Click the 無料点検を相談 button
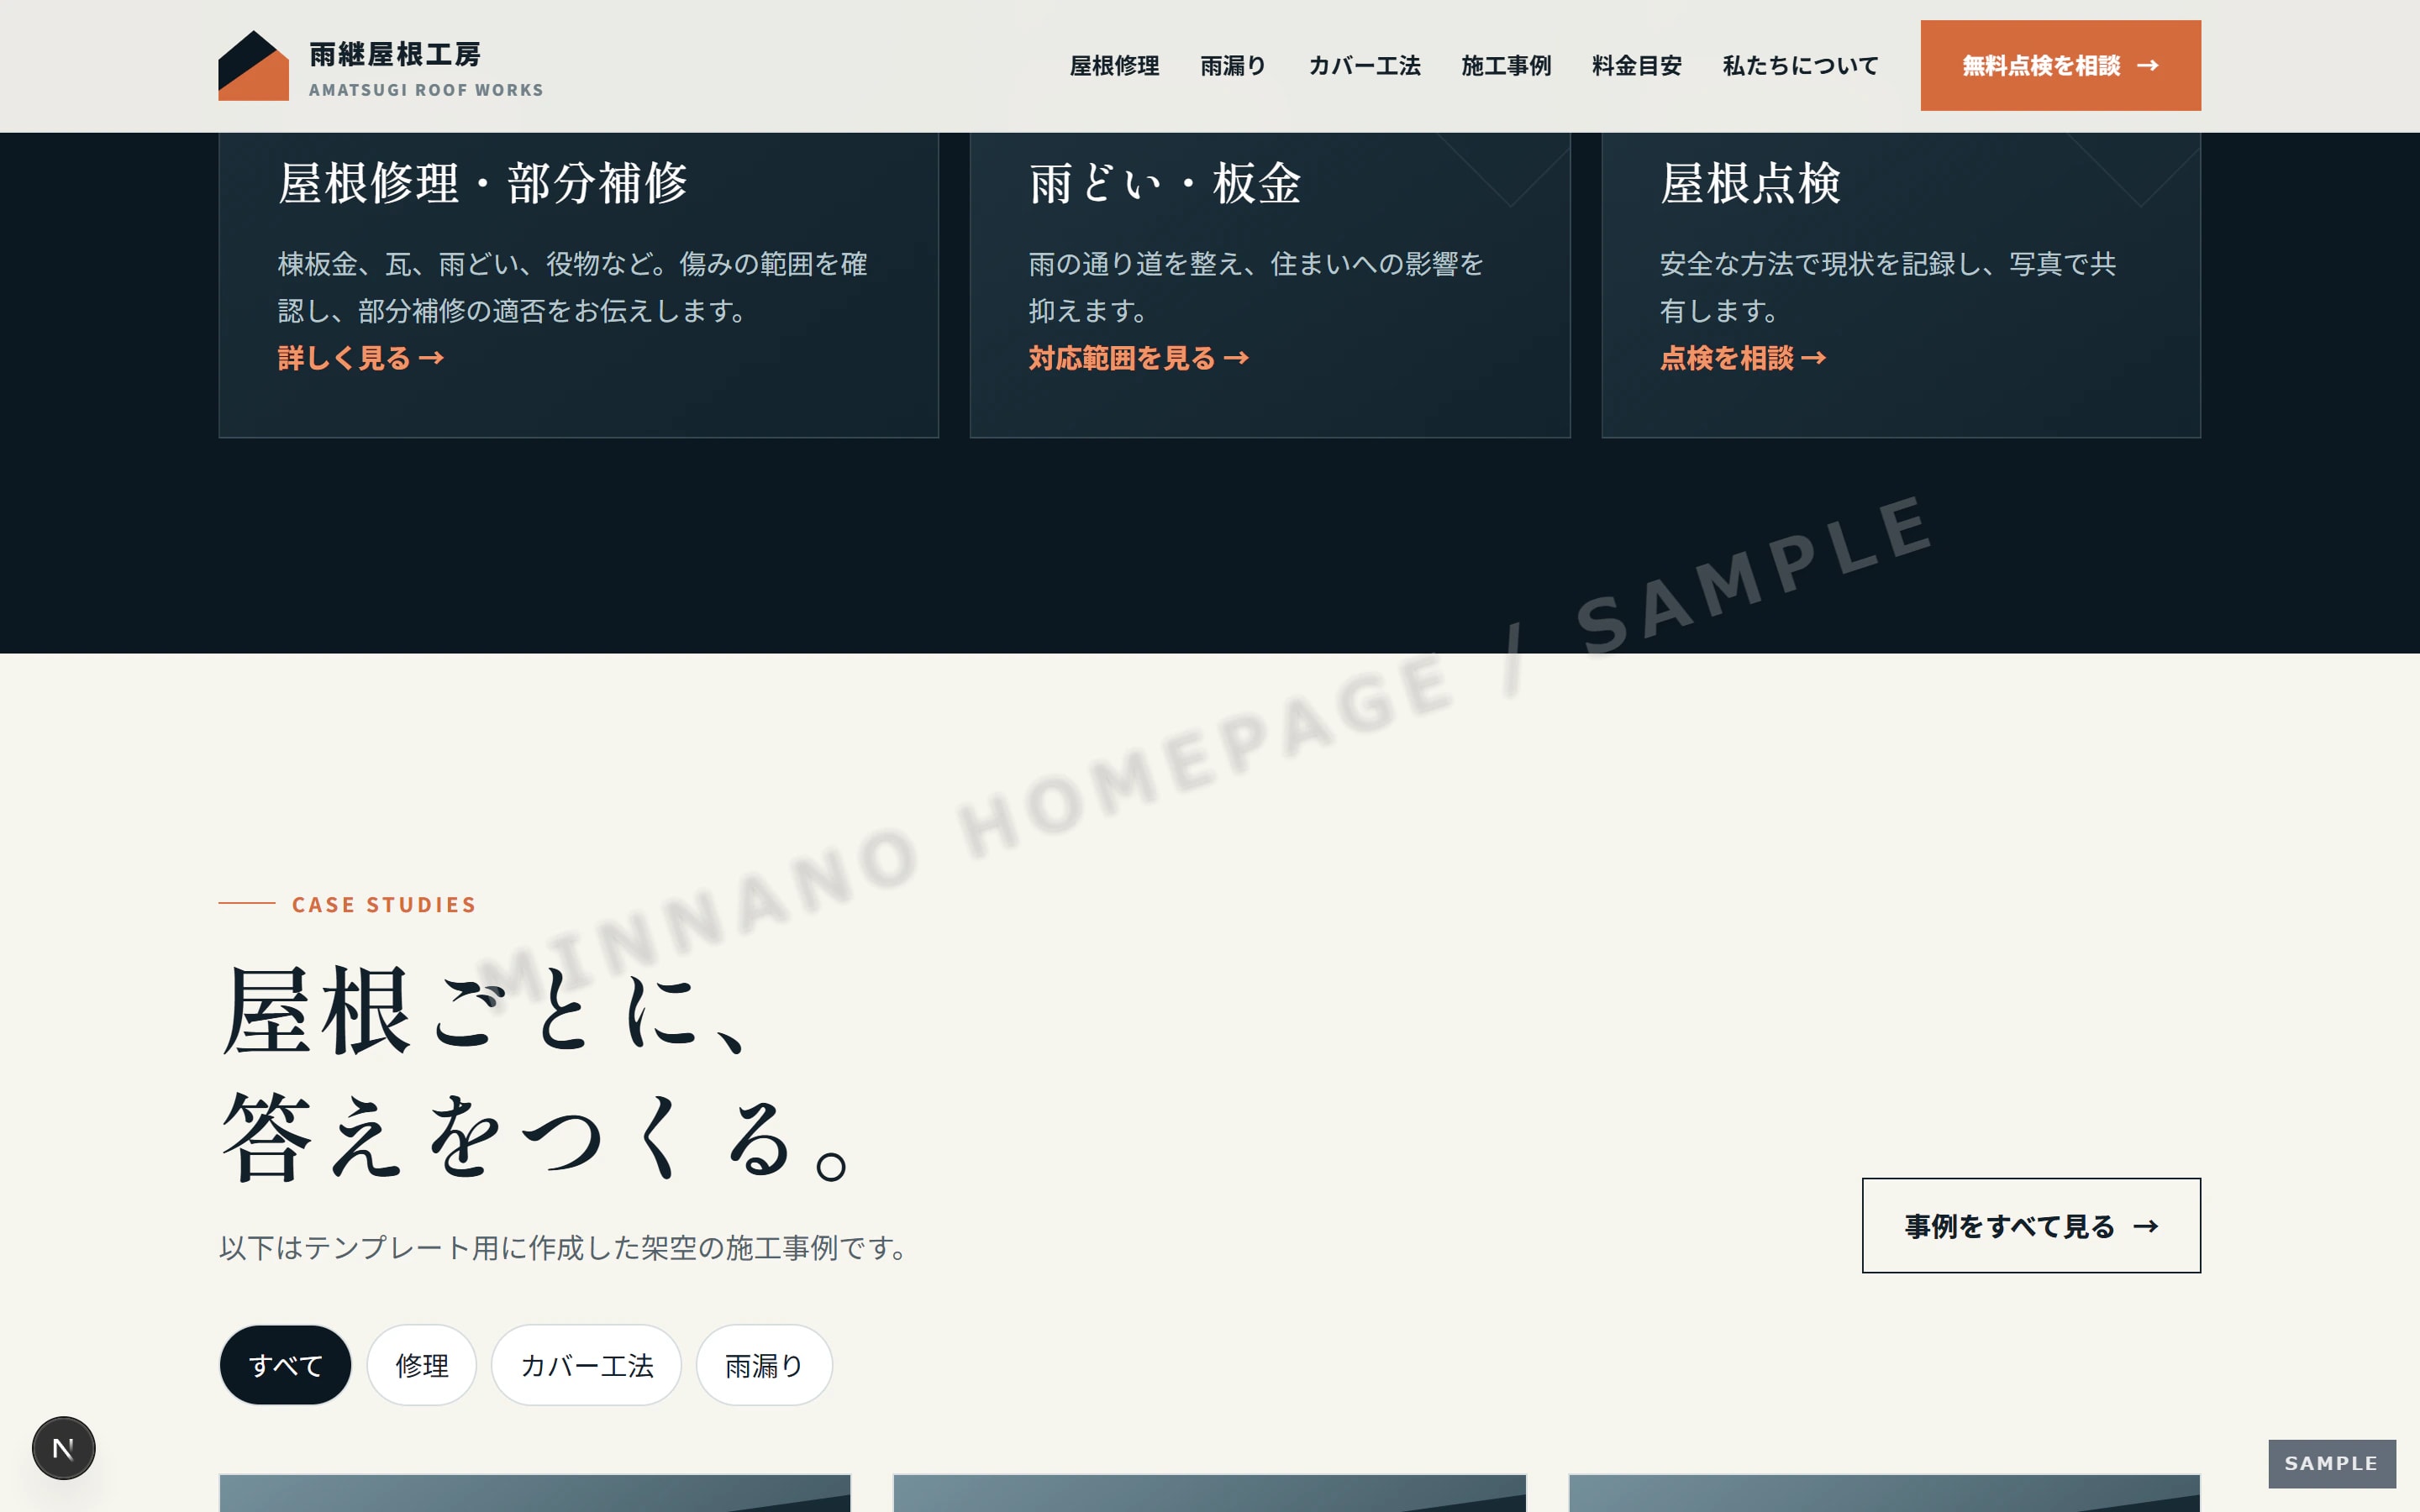 pos(2060,65)
